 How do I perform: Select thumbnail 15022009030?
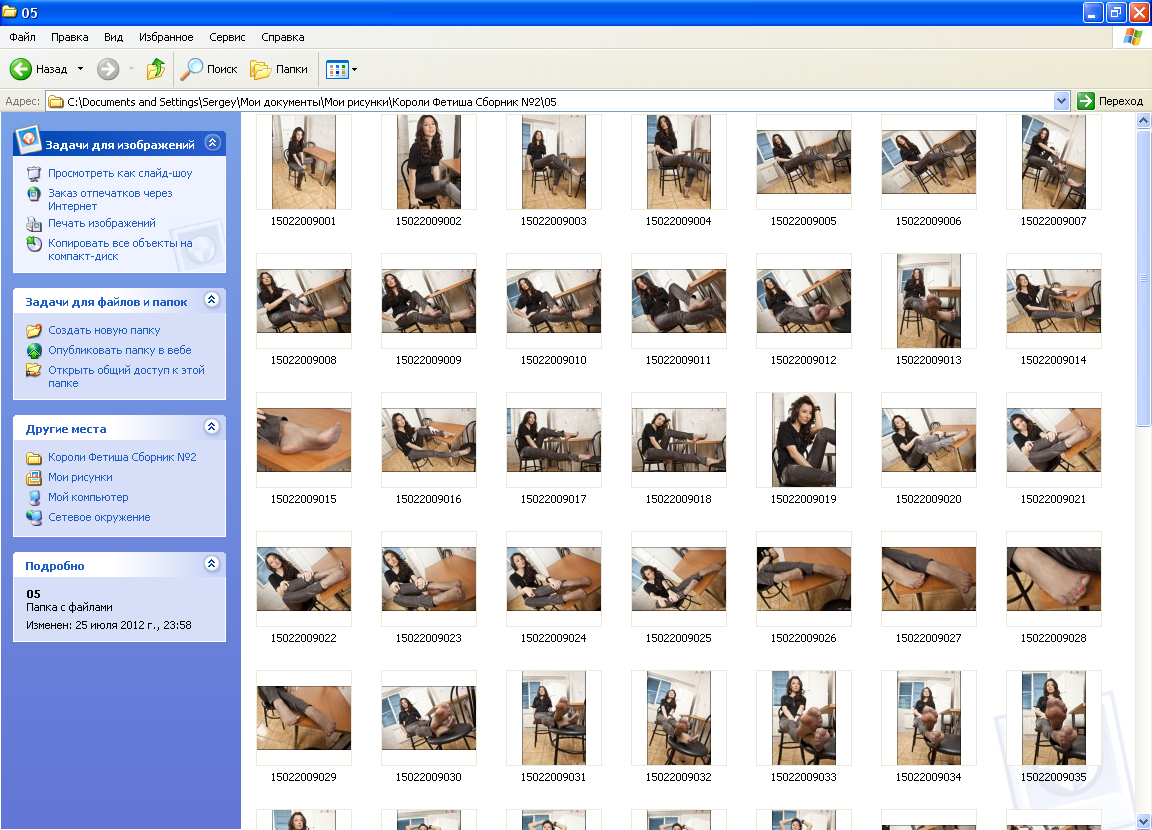click(429, 717)
